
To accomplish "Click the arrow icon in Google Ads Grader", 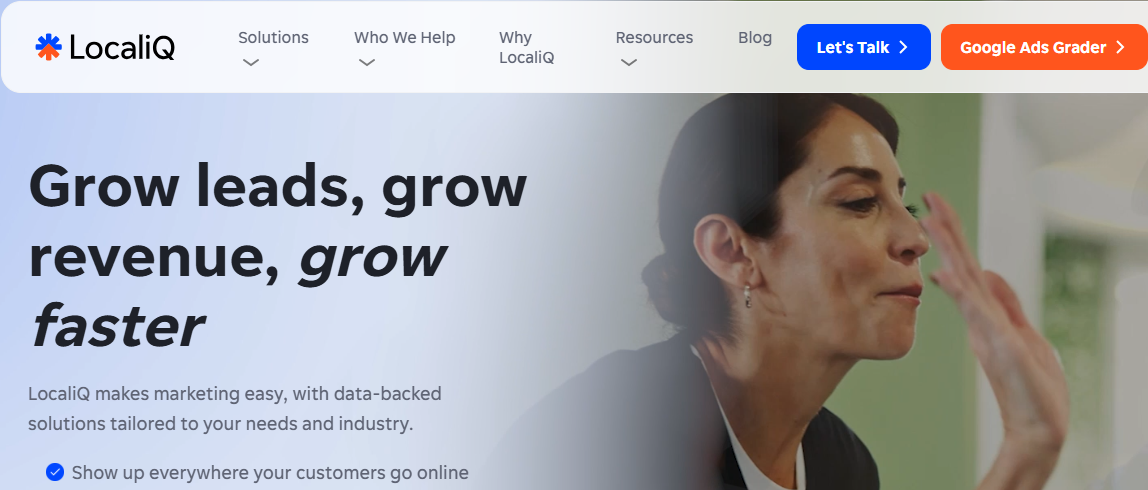I will click(x=1119, y=48).
